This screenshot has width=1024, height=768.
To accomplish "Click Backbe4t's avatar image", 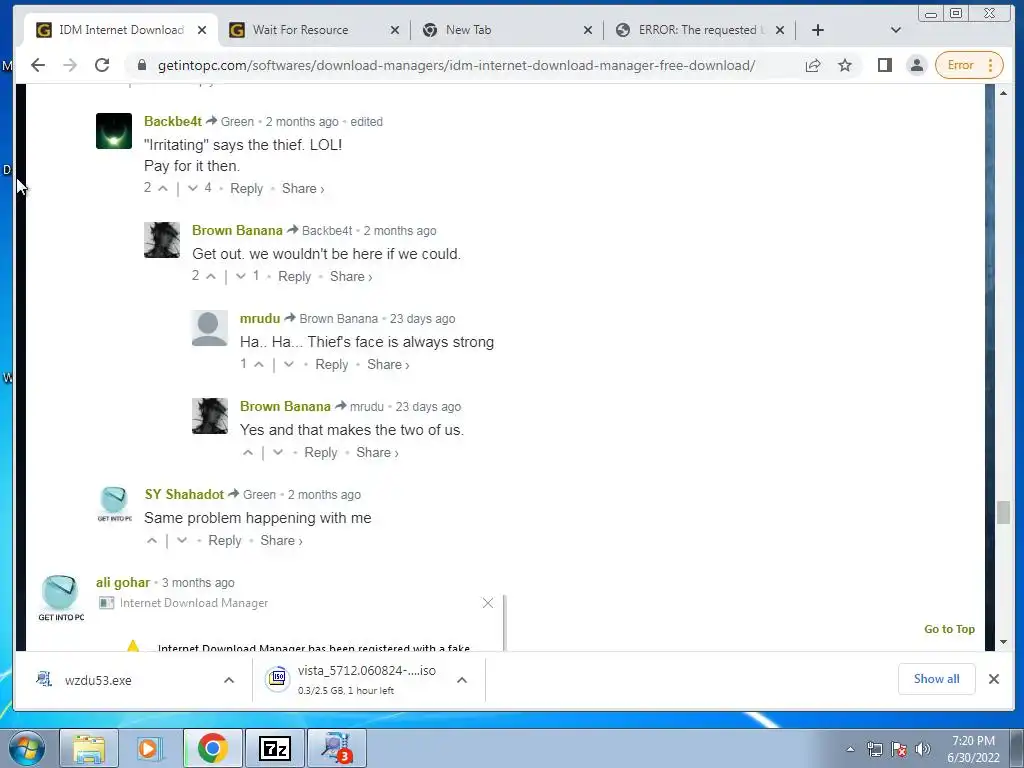I will click(114, 131).
